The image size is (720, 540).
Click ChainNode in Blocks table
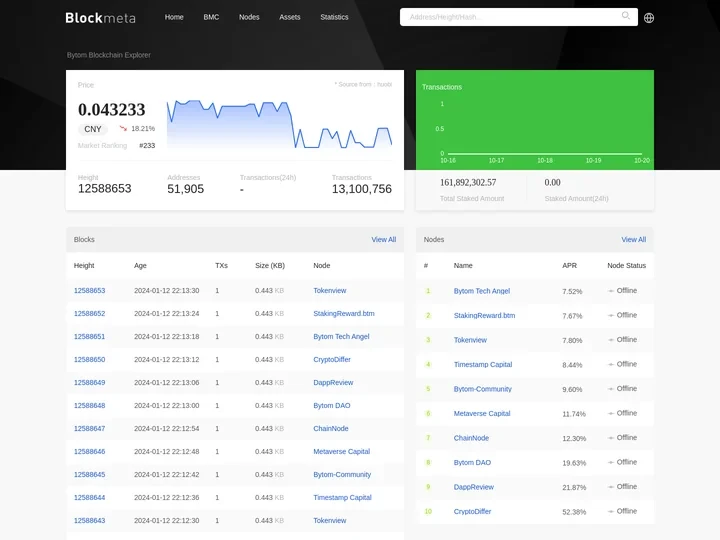(x=331, y=428)
